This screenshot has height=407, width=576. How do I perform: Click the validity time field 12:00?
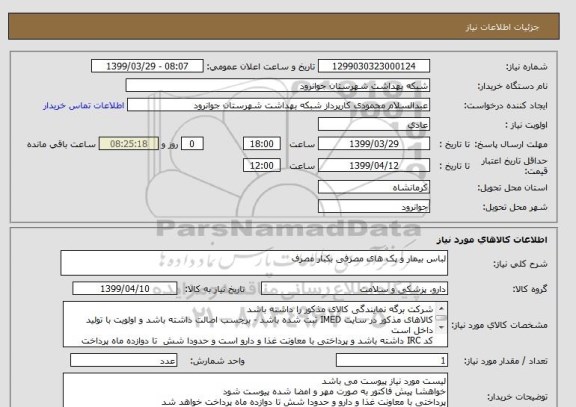point(262,165)
